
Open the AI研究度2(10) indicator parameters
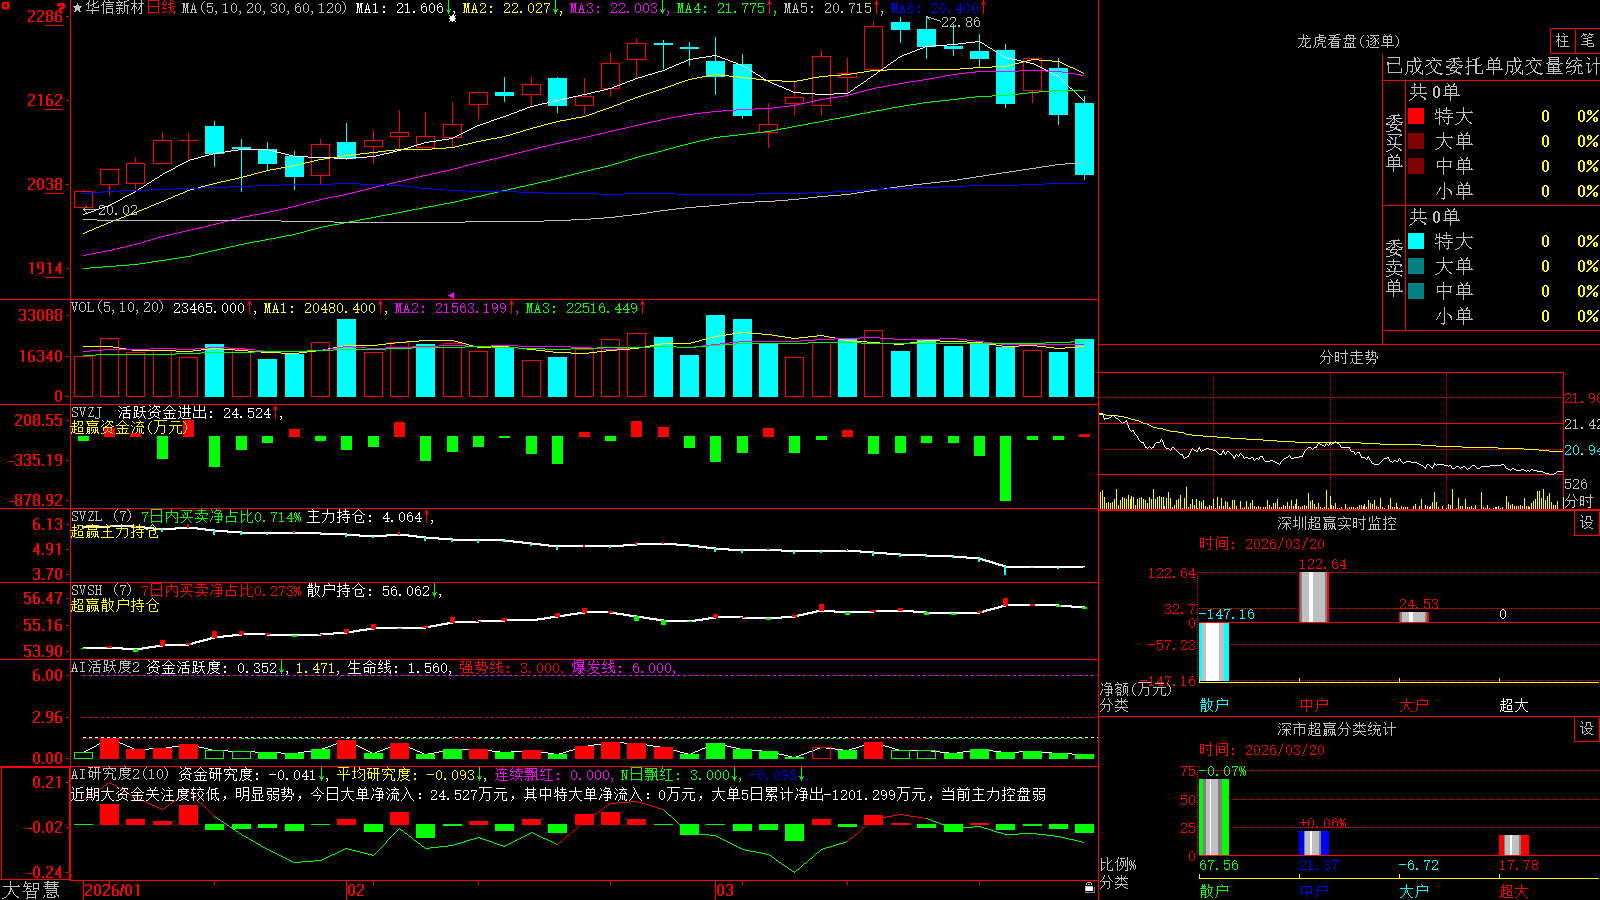pos(120,774)
